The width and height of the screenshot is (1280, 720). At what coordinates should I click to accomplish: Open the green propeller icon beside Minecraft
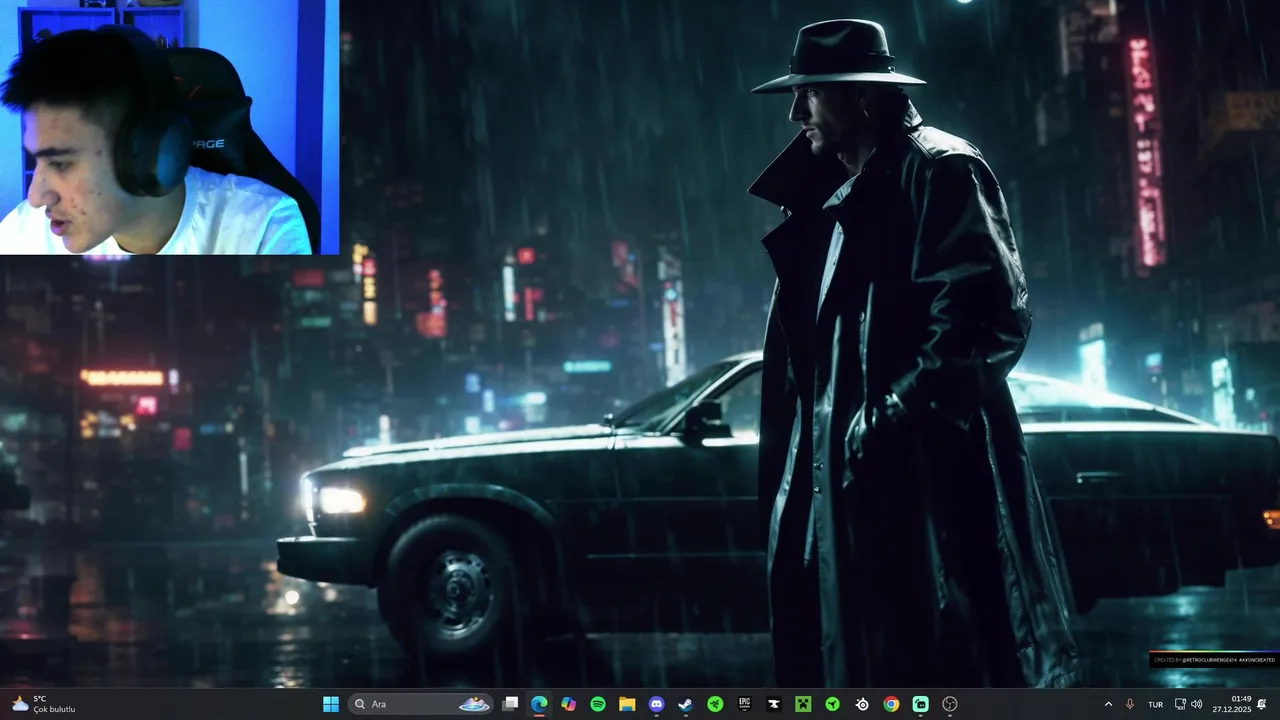pyautogui.click(x=832, y=704)
